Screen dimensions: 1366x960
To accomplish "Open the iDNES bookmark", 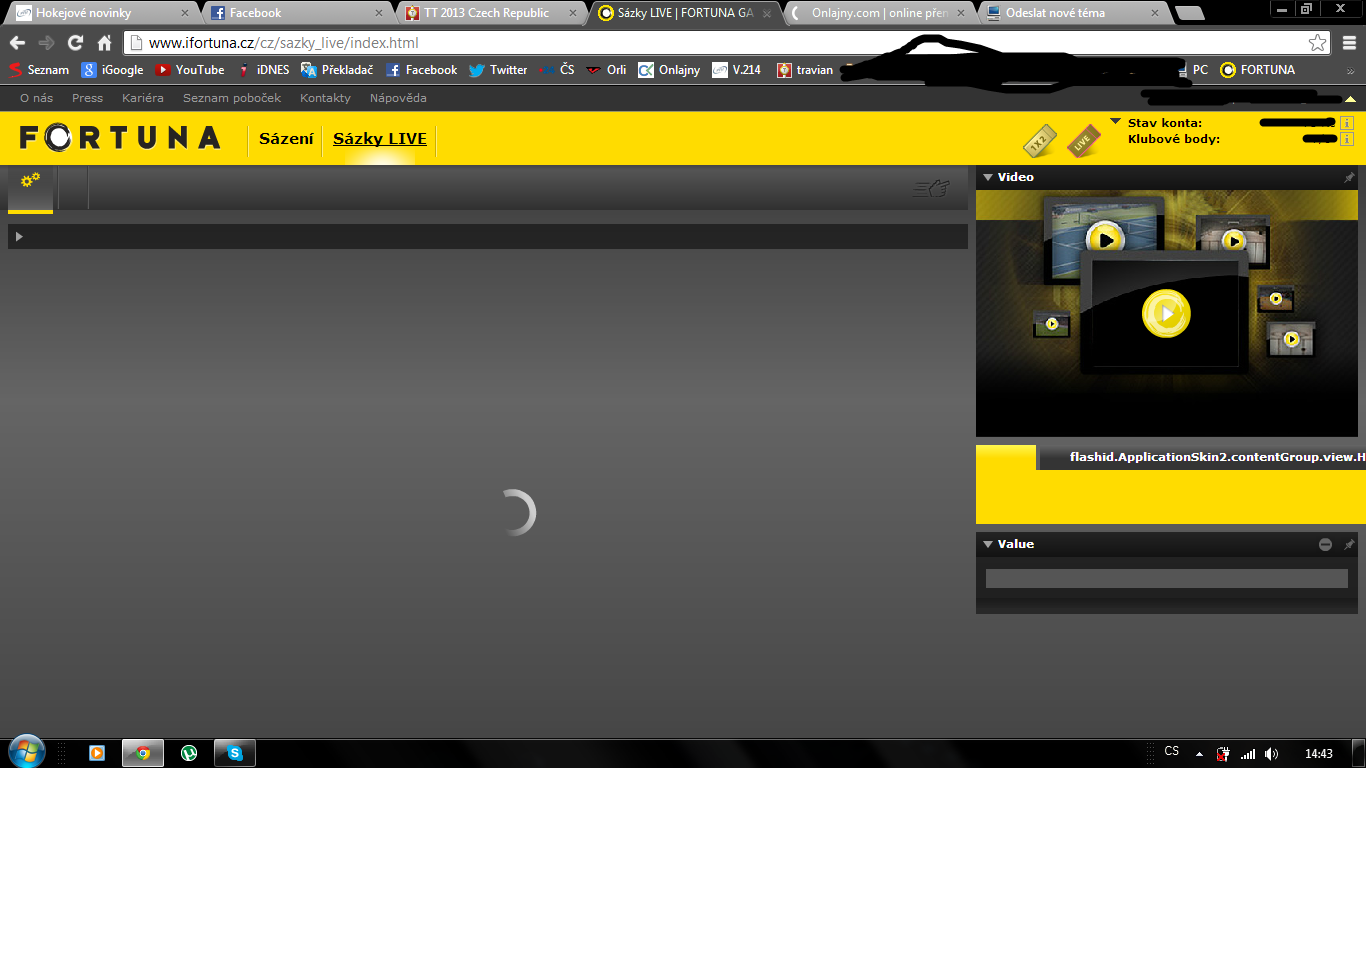I will 263,70.
